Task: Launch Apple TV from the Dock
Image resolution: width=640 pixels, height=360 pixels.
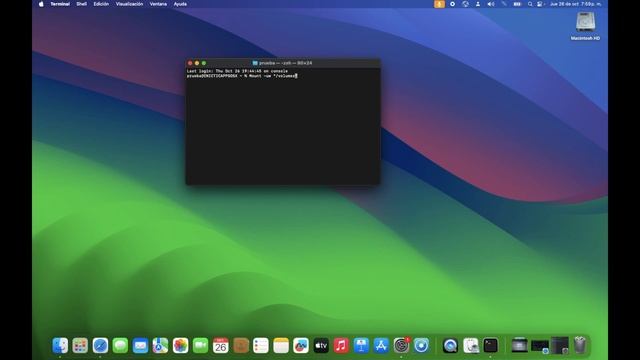Action: [x=321, y=346]
